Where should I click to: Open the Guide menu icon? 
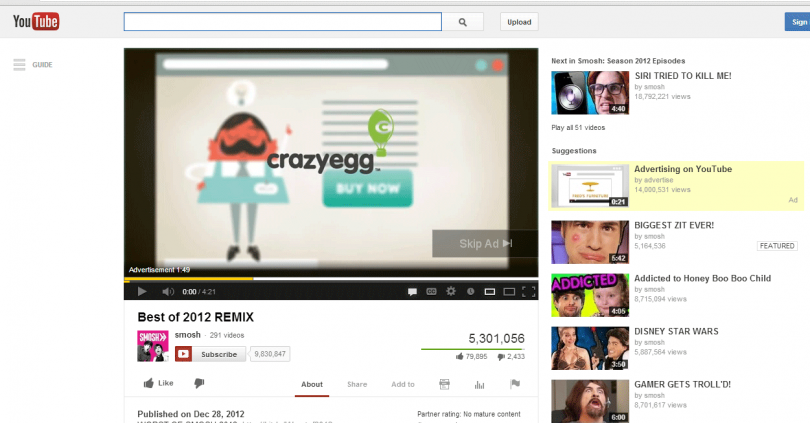click(19, 65)
